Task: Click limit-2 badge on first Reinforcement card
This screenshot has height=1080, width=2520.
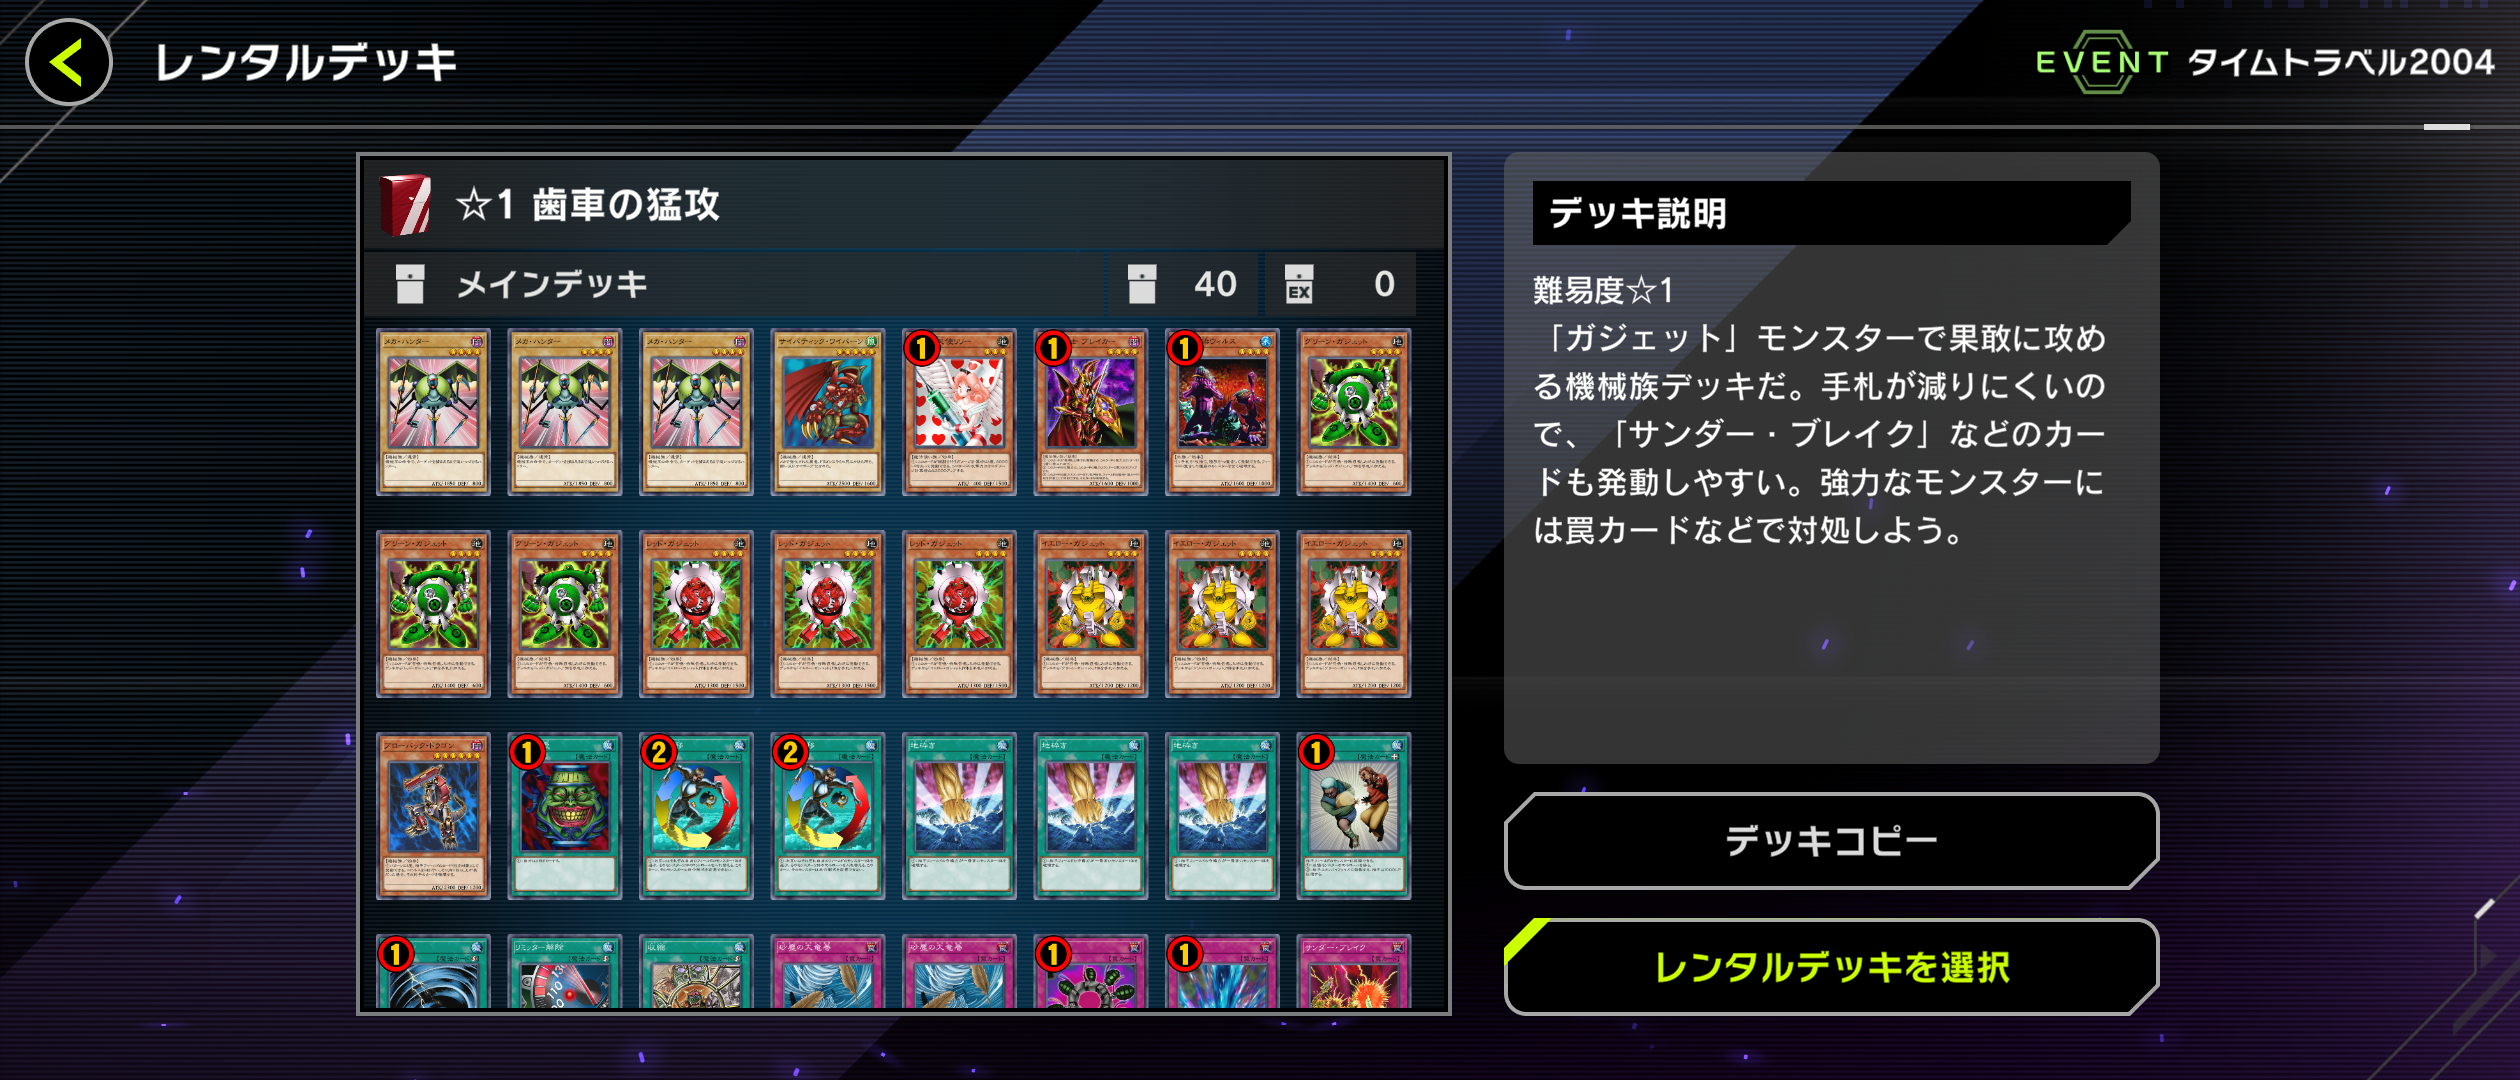Action: pyautogui.click(x=659, y=752)
